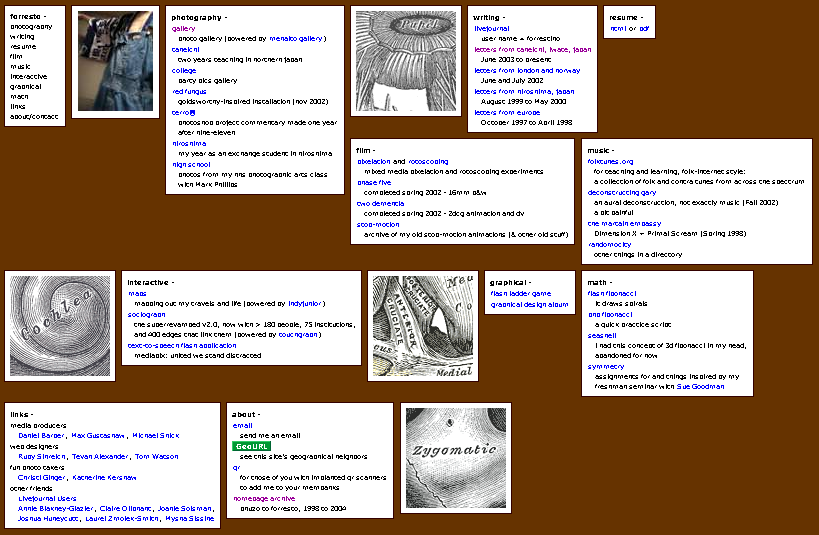Open the homepage archive link
Viewport: 819px width, 535px height.
click(x=264, y=499)
